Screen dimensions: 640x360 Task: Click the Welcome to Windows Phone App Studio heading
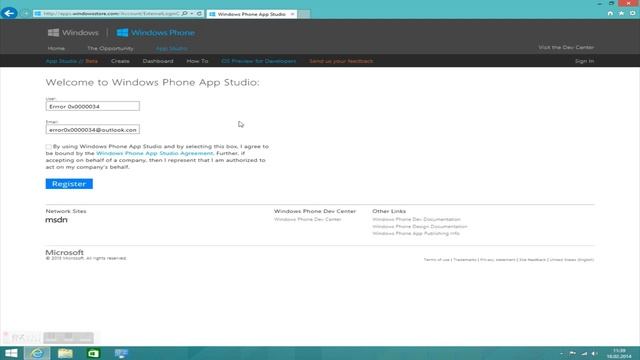tap(152, 82)
